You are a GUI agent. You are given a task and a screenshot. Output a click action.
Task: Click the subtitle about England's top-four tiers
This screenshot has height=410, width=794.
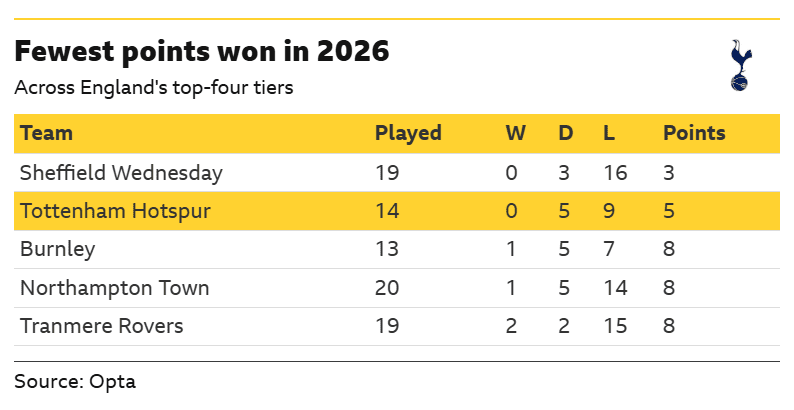pos(154,87)
